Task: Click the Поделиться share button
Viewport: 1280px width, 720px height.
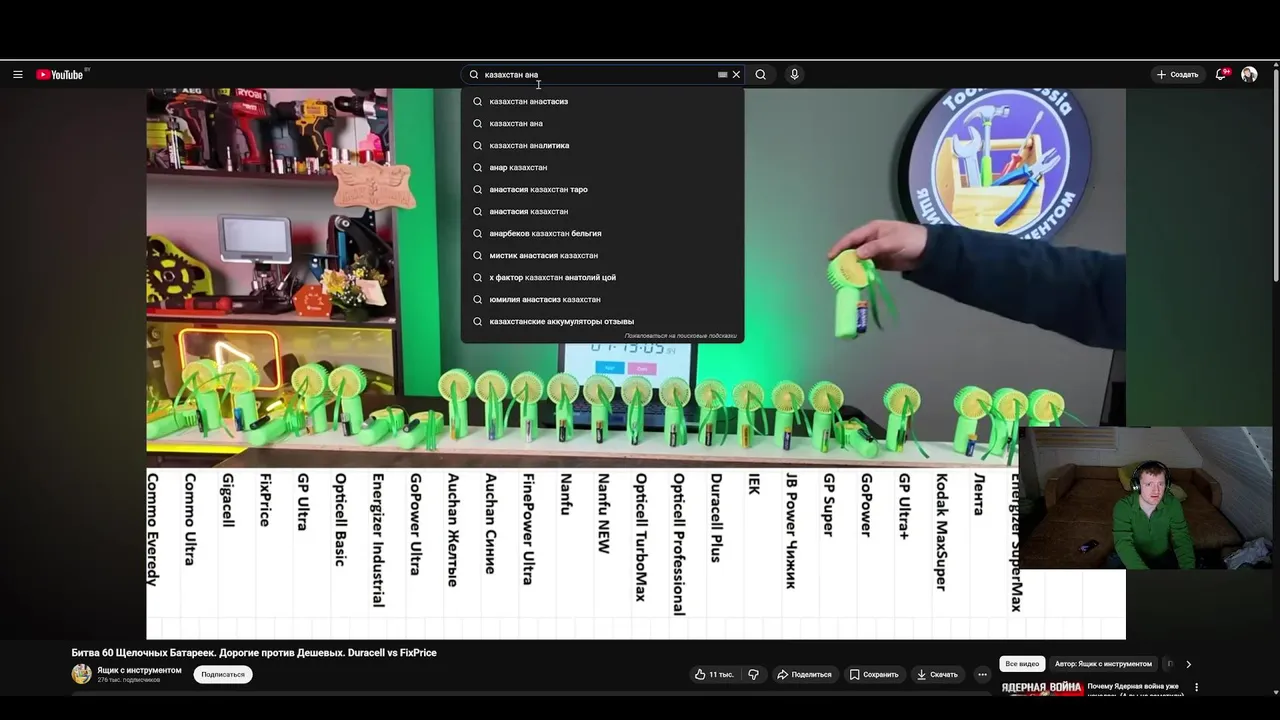Action: point(805,675)
